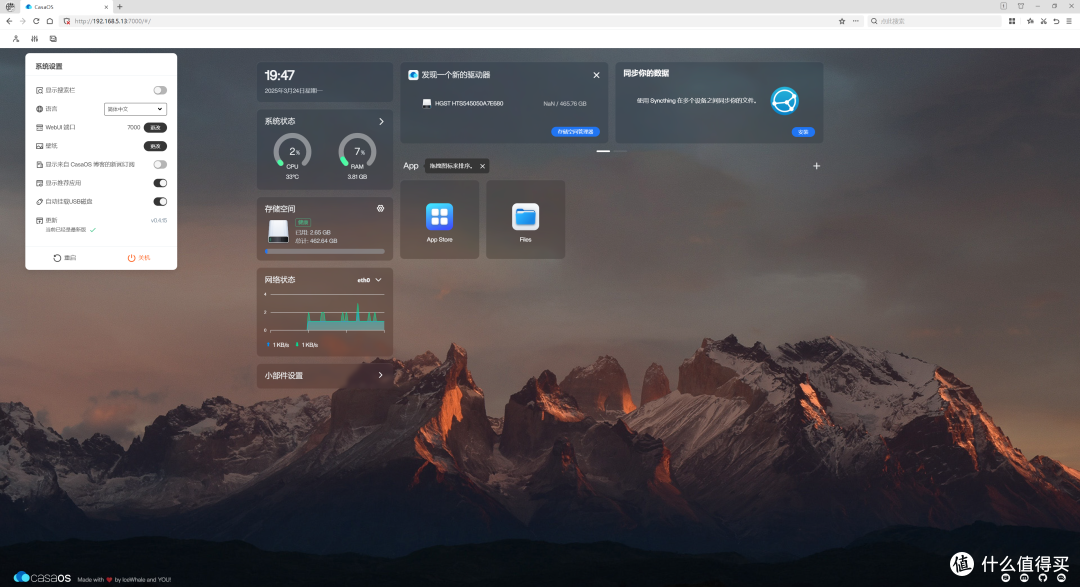Open the account icon in top bar
1080x587 pixels.
16,39
